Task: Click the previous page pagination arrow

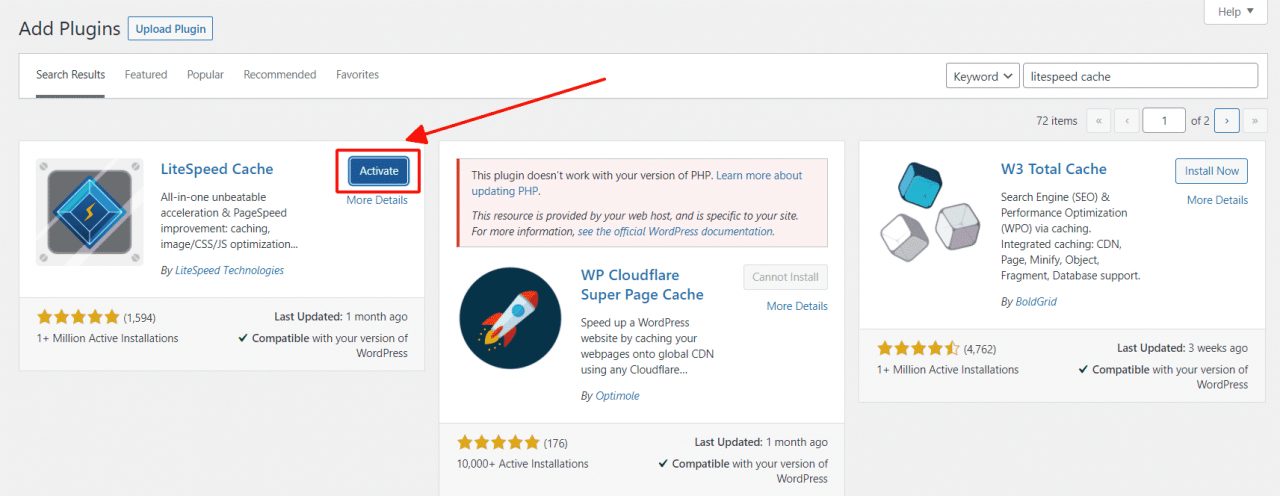Action: point(1127,121)
